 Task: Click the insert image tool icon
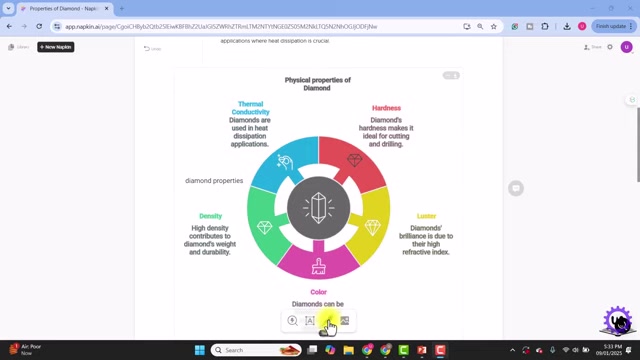click(344, 321)
